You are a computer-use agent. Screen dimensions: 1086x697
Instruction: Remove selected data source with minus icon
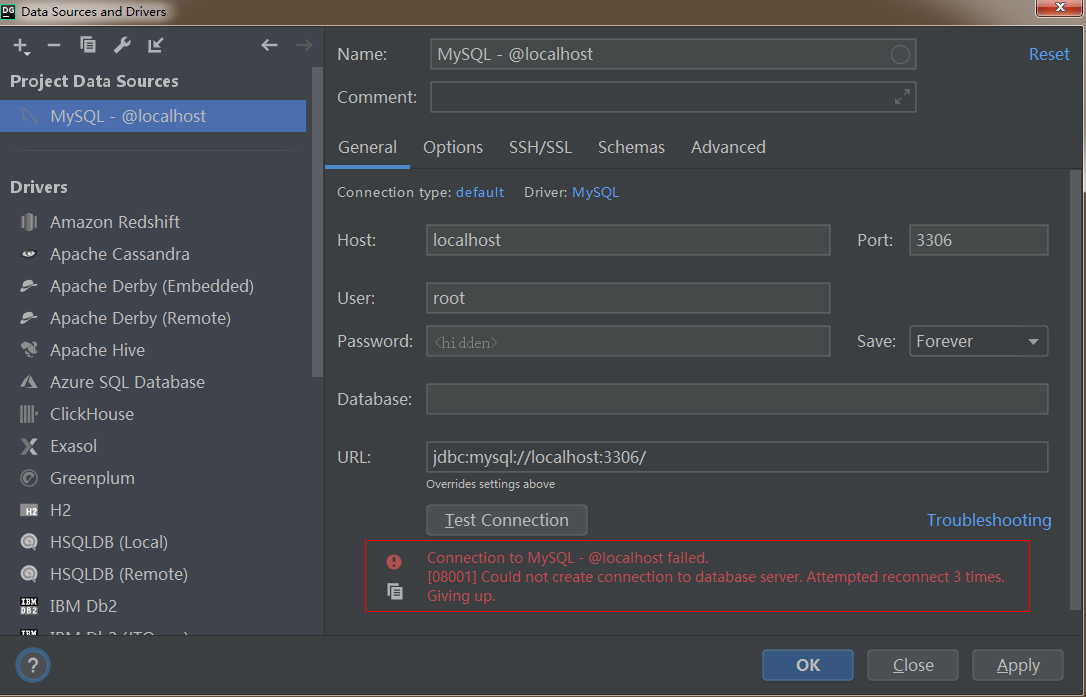(54, 46)
